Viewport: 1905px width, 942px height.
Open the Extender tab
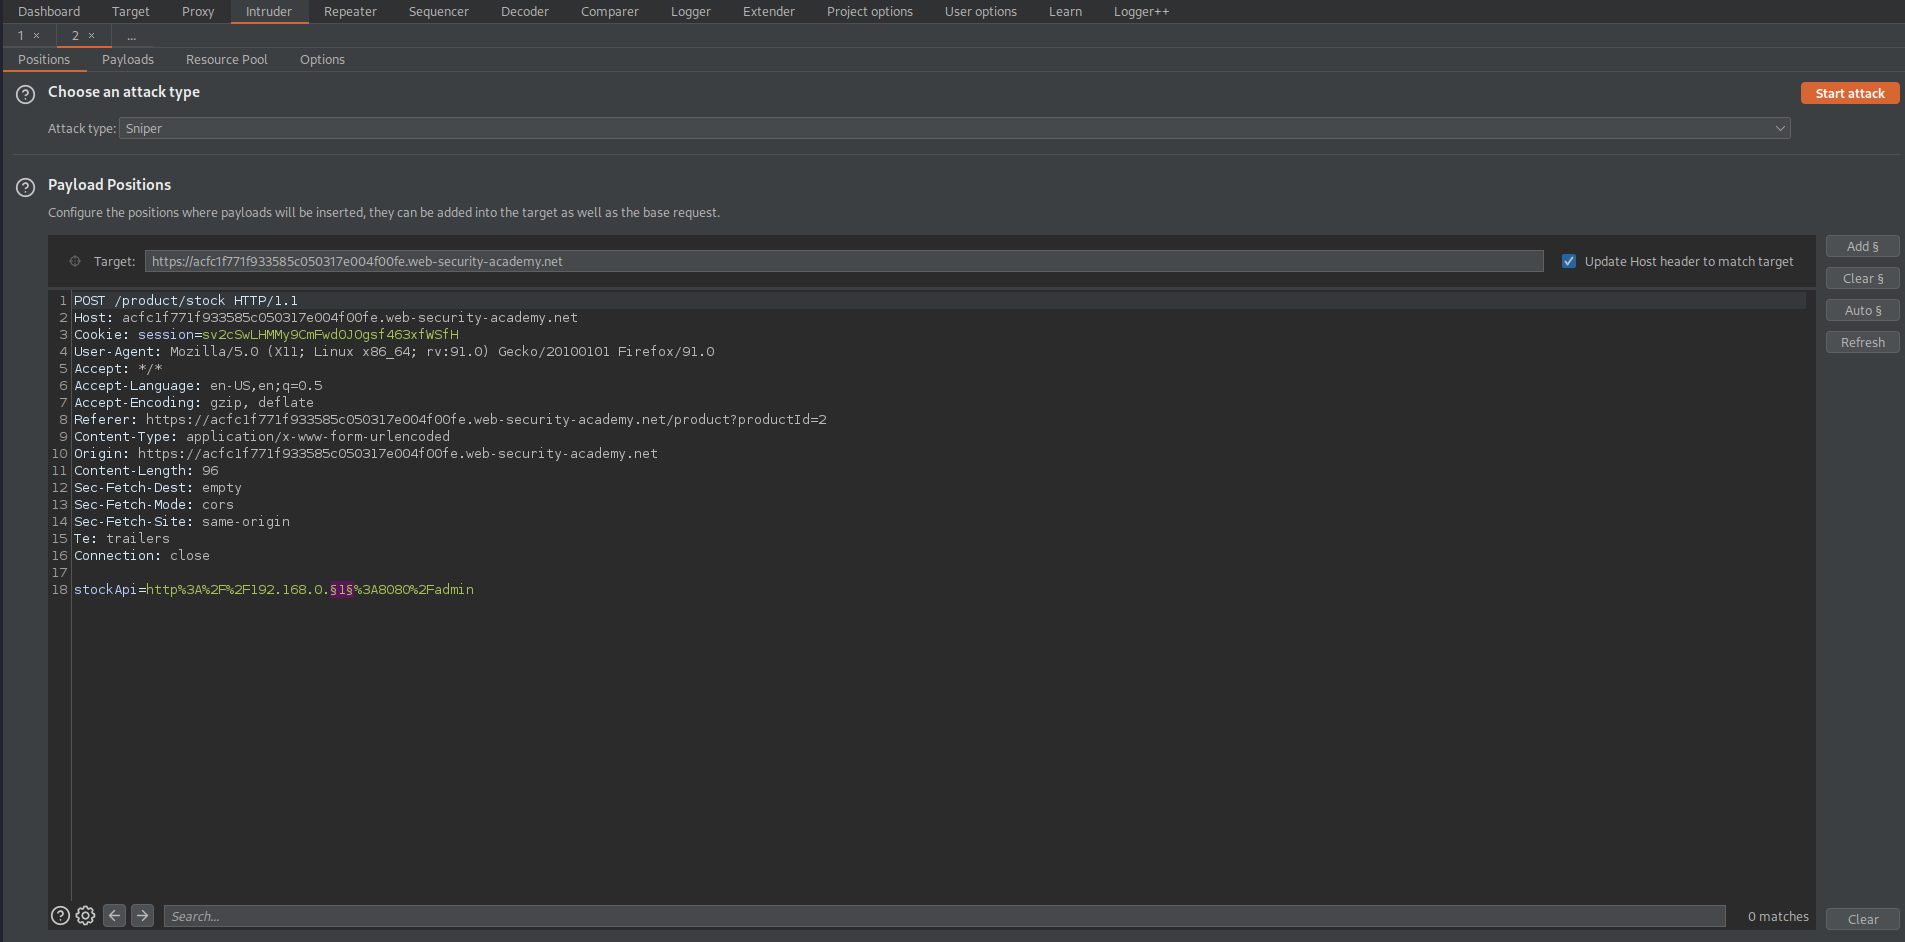(769, 12)
